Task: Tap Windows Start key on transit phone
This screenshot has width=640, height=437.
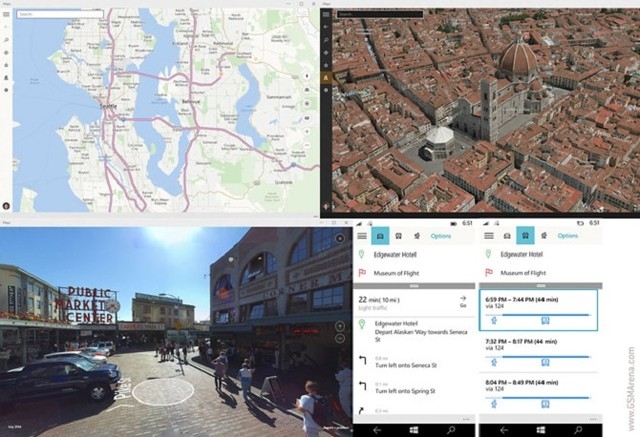Action: [541, 430]
